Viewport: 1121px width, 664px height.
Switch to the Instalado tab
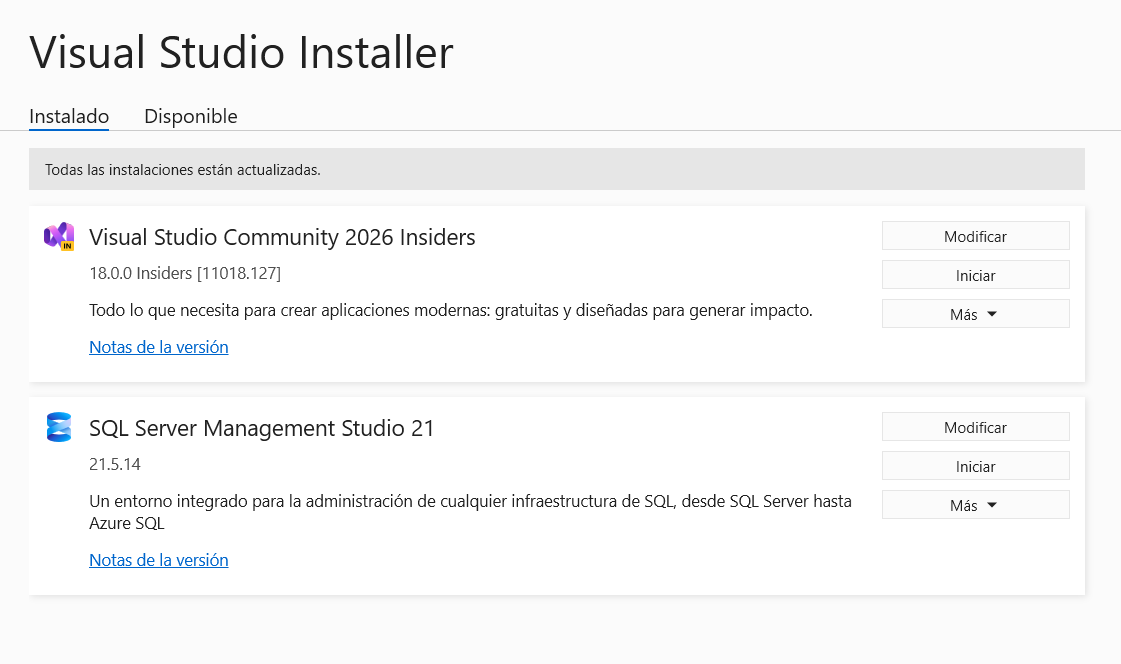(x=69, y=116)
